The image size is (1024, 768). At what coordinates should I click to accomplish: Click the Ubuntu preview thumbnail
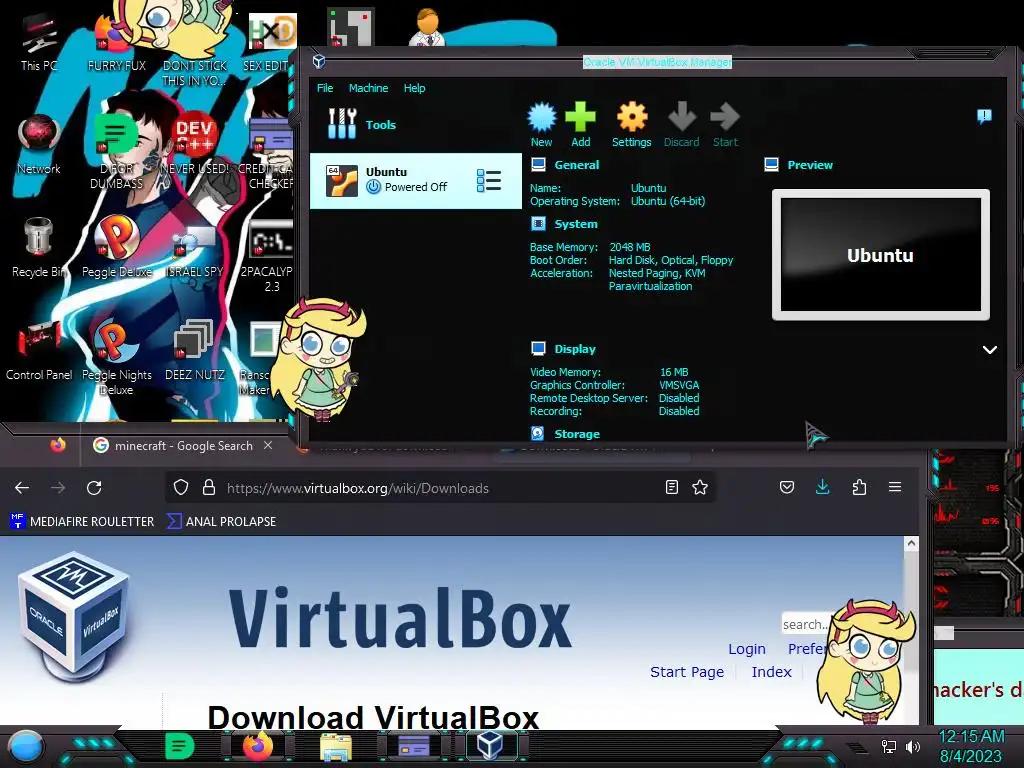pos(880,255)
